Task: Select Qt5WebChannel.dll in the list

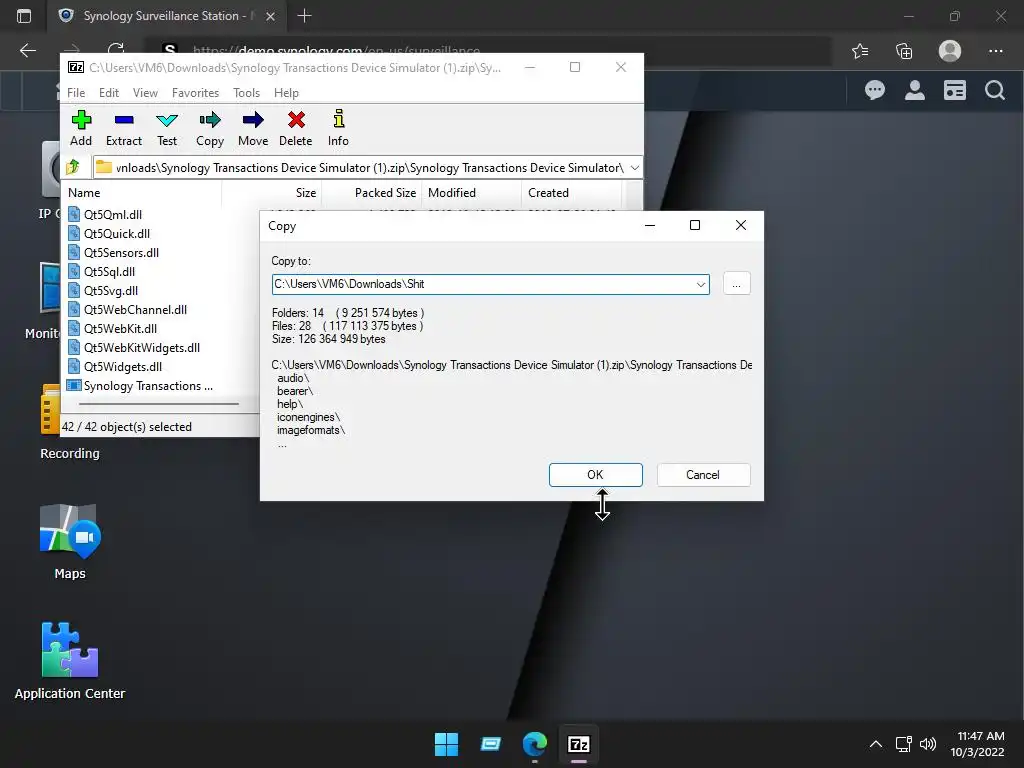Action: (x=135, y=310)
